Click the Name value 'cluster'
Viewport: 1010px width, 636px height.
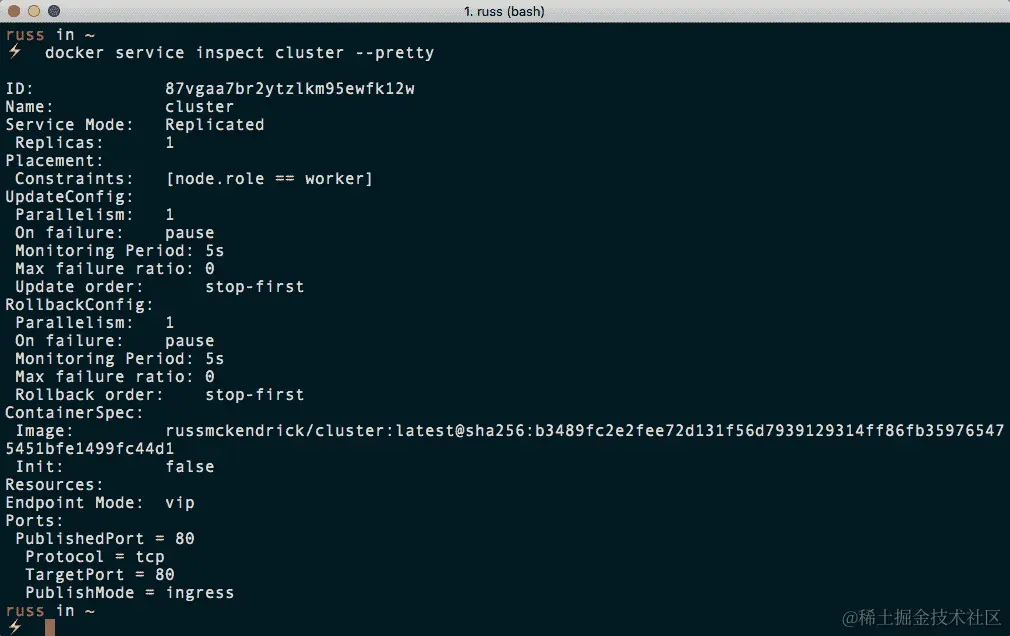click(200, 107)
